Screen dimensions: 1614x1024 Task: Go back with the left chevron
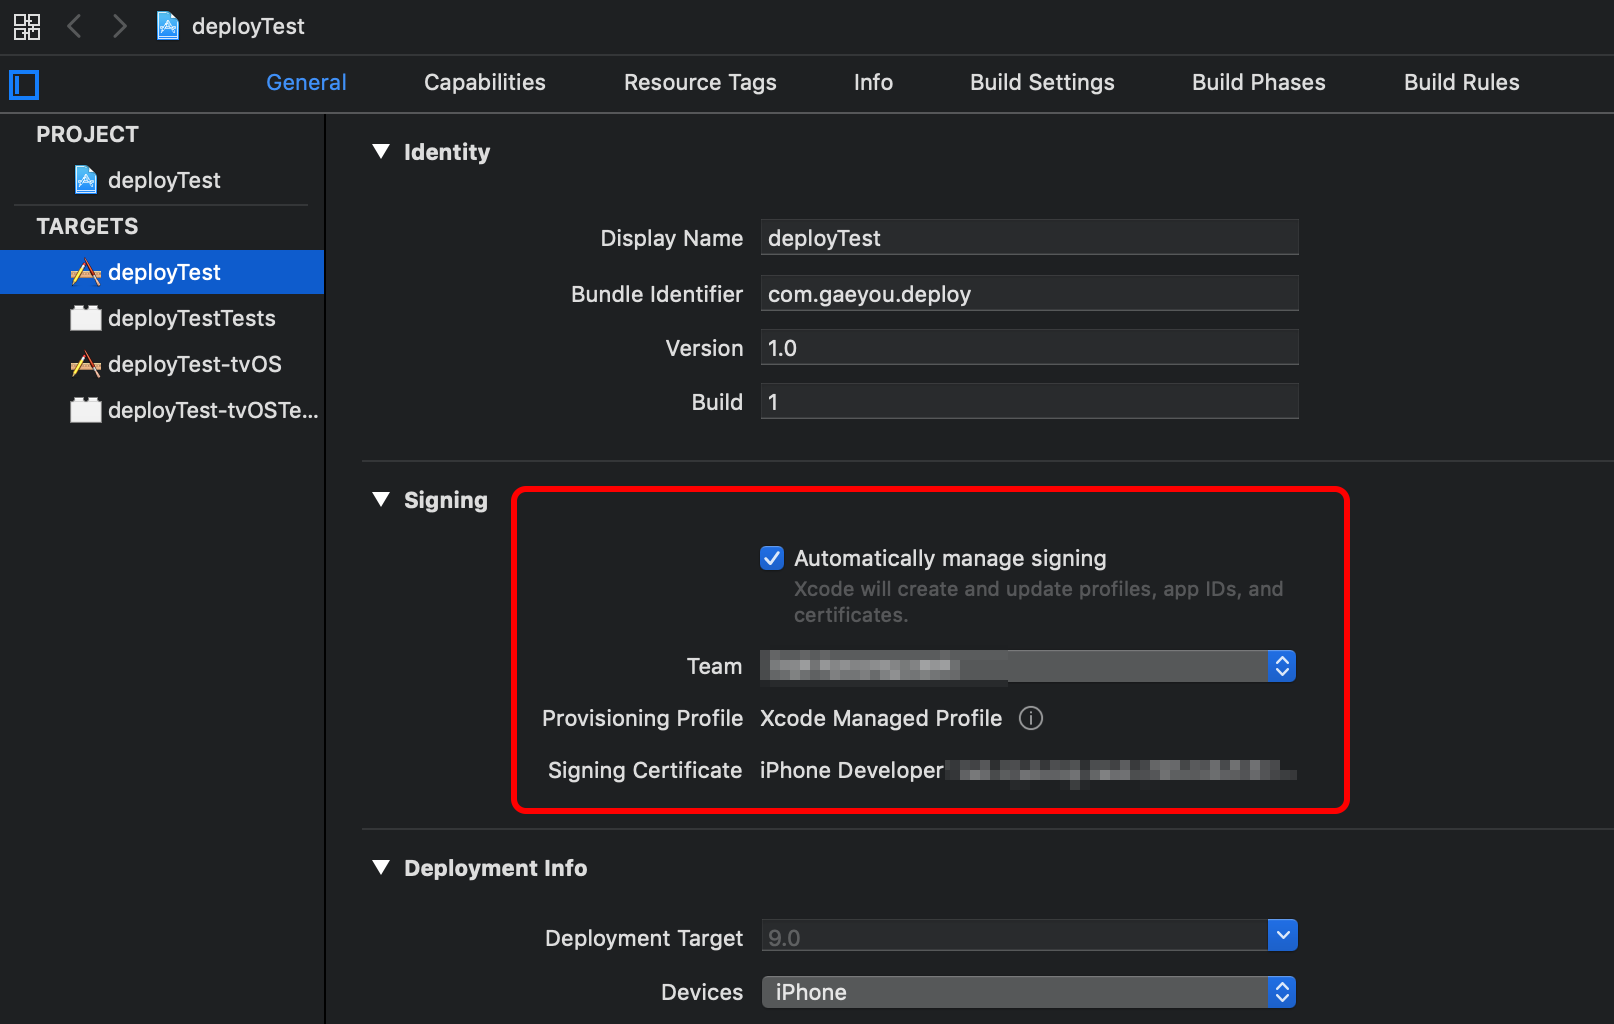tap(74, 26)
